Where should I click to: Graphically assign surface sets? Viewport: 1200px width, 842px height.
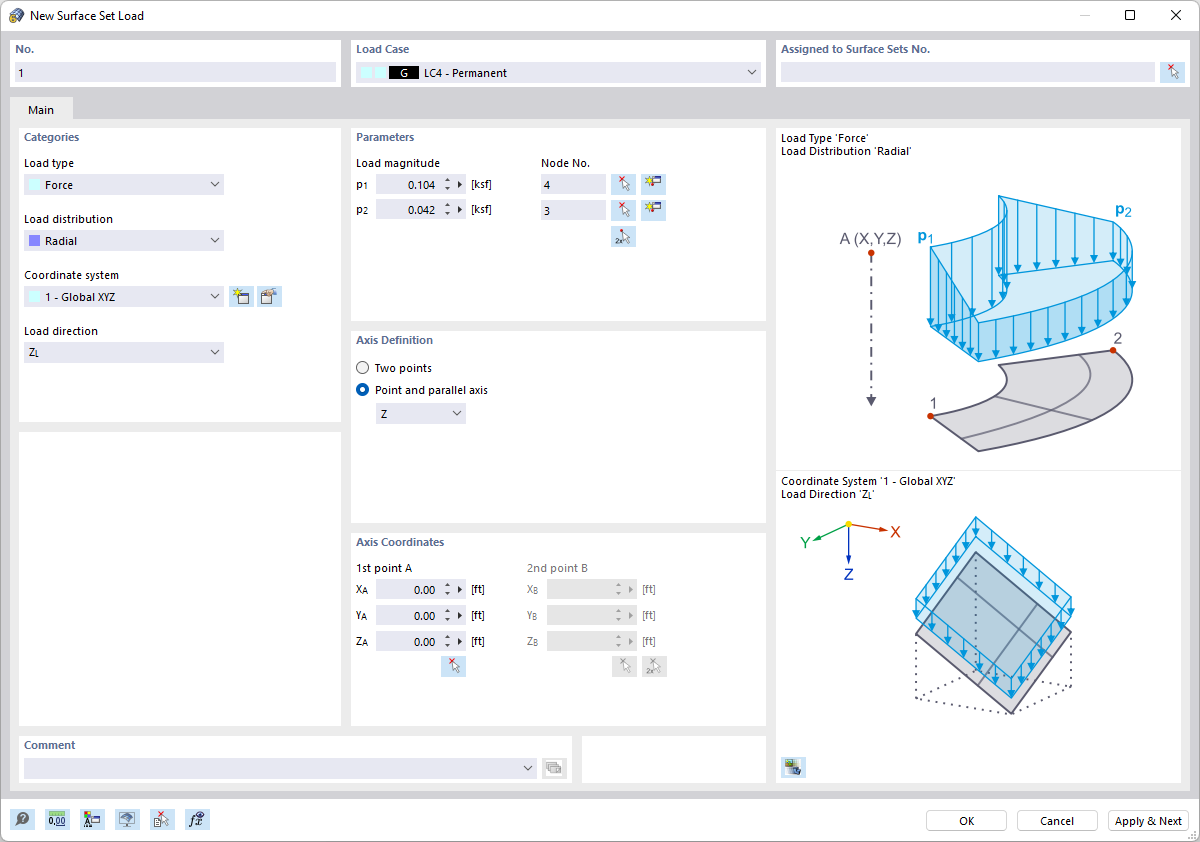click(x=1171, y=71)
